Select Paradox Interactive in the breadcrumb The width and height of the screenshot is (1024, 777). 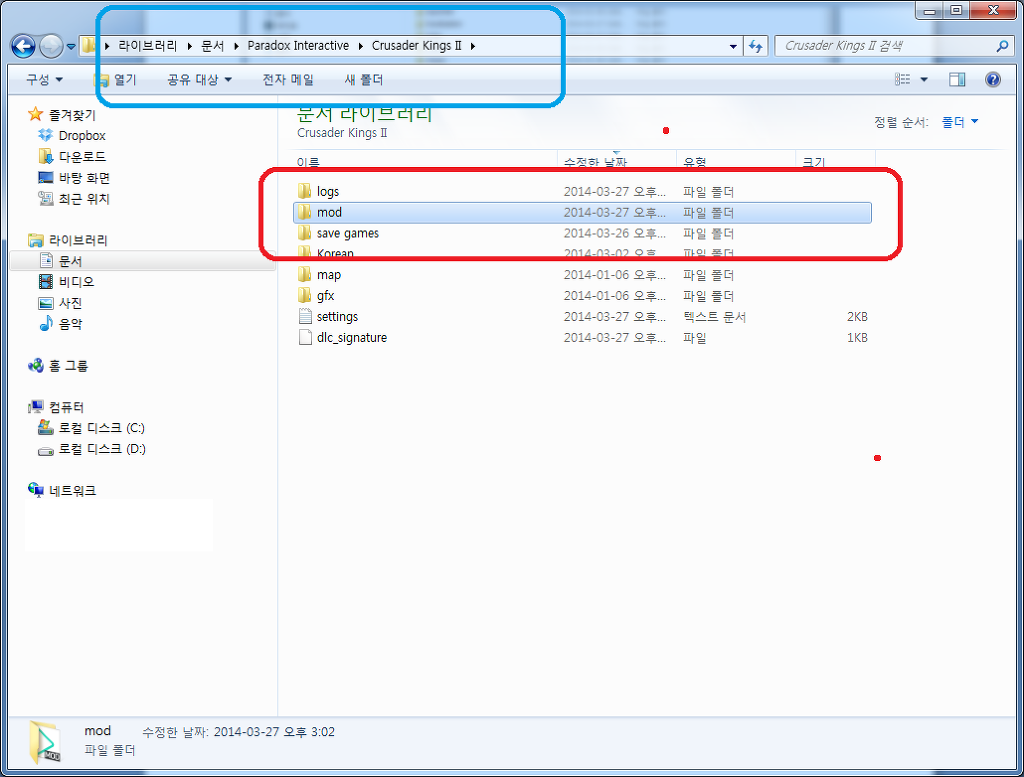tap(298, 46)
